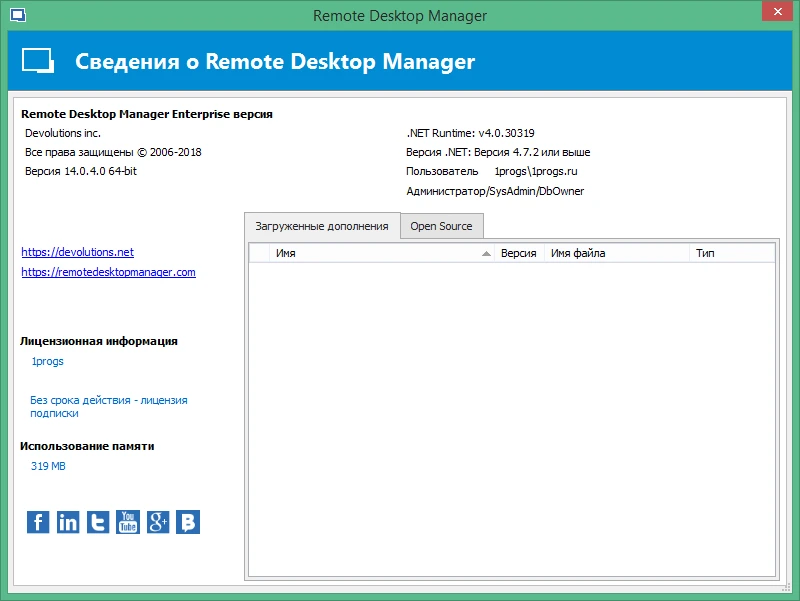Click the monitor logo in the blue header

(x=38, y=61)
